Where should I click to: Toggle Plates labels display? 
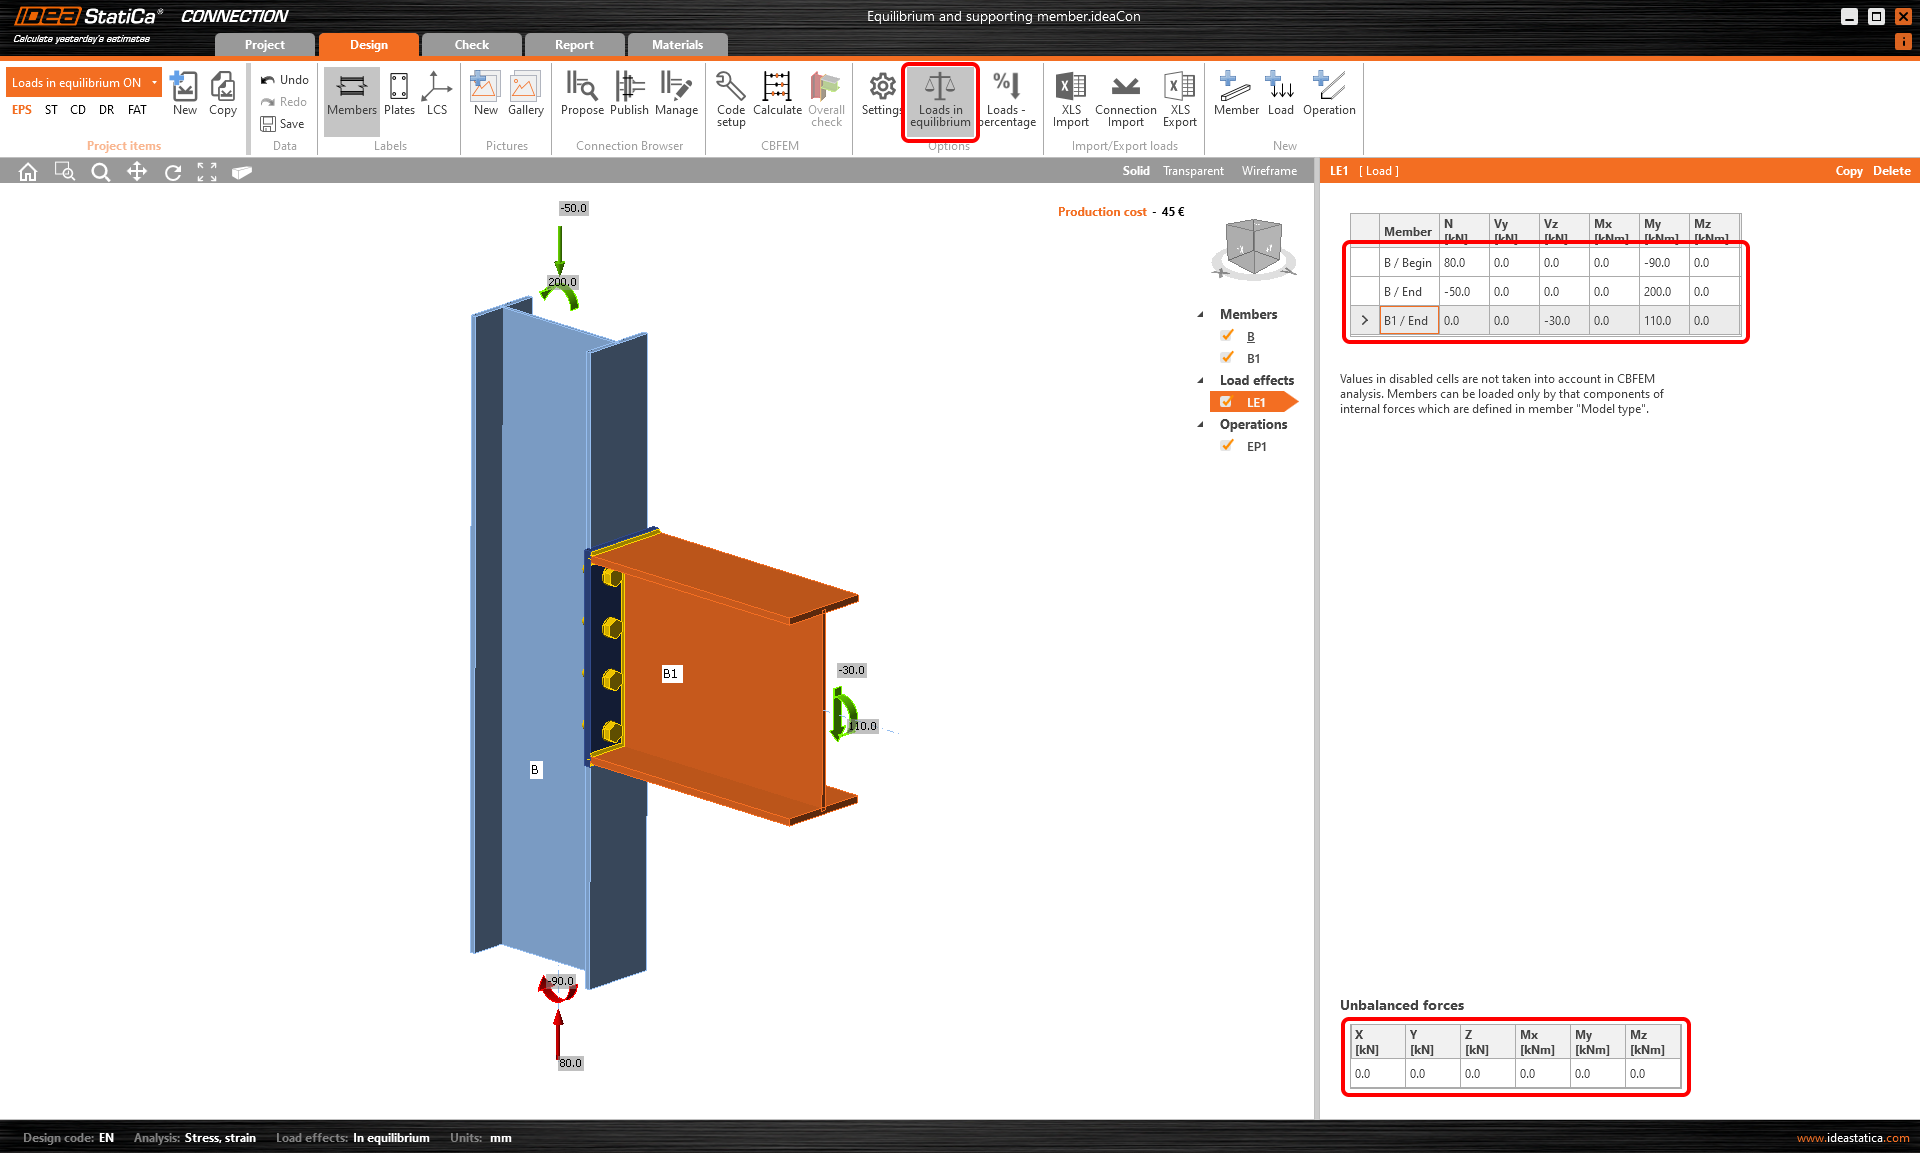399,88
